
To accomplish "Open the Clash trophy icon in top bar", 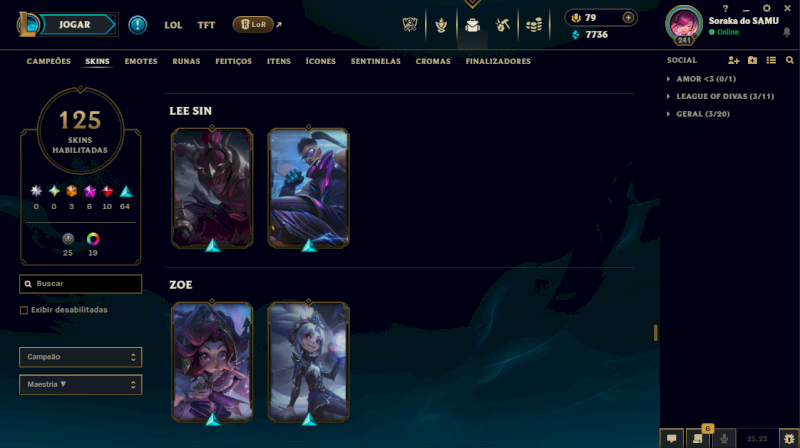I will click(441, 24).
